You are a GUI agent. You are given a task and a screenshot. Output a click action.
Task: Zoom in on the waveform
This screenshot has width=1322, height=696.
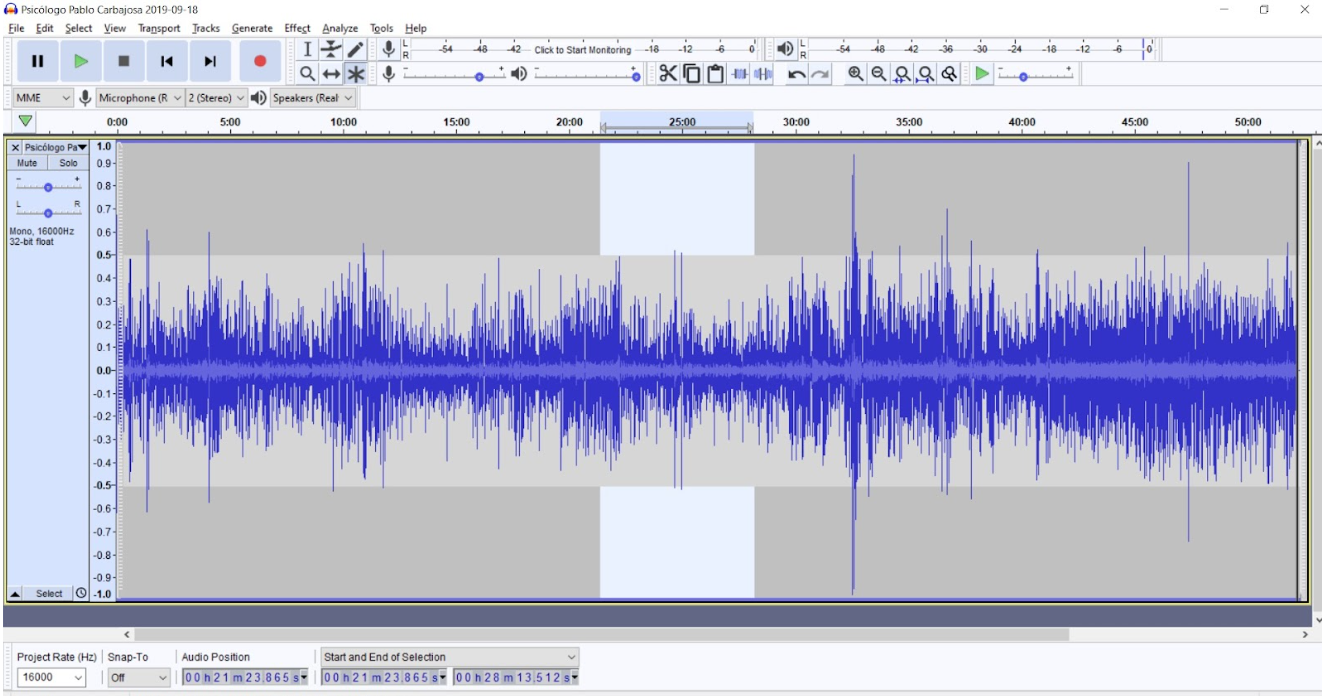855,73
